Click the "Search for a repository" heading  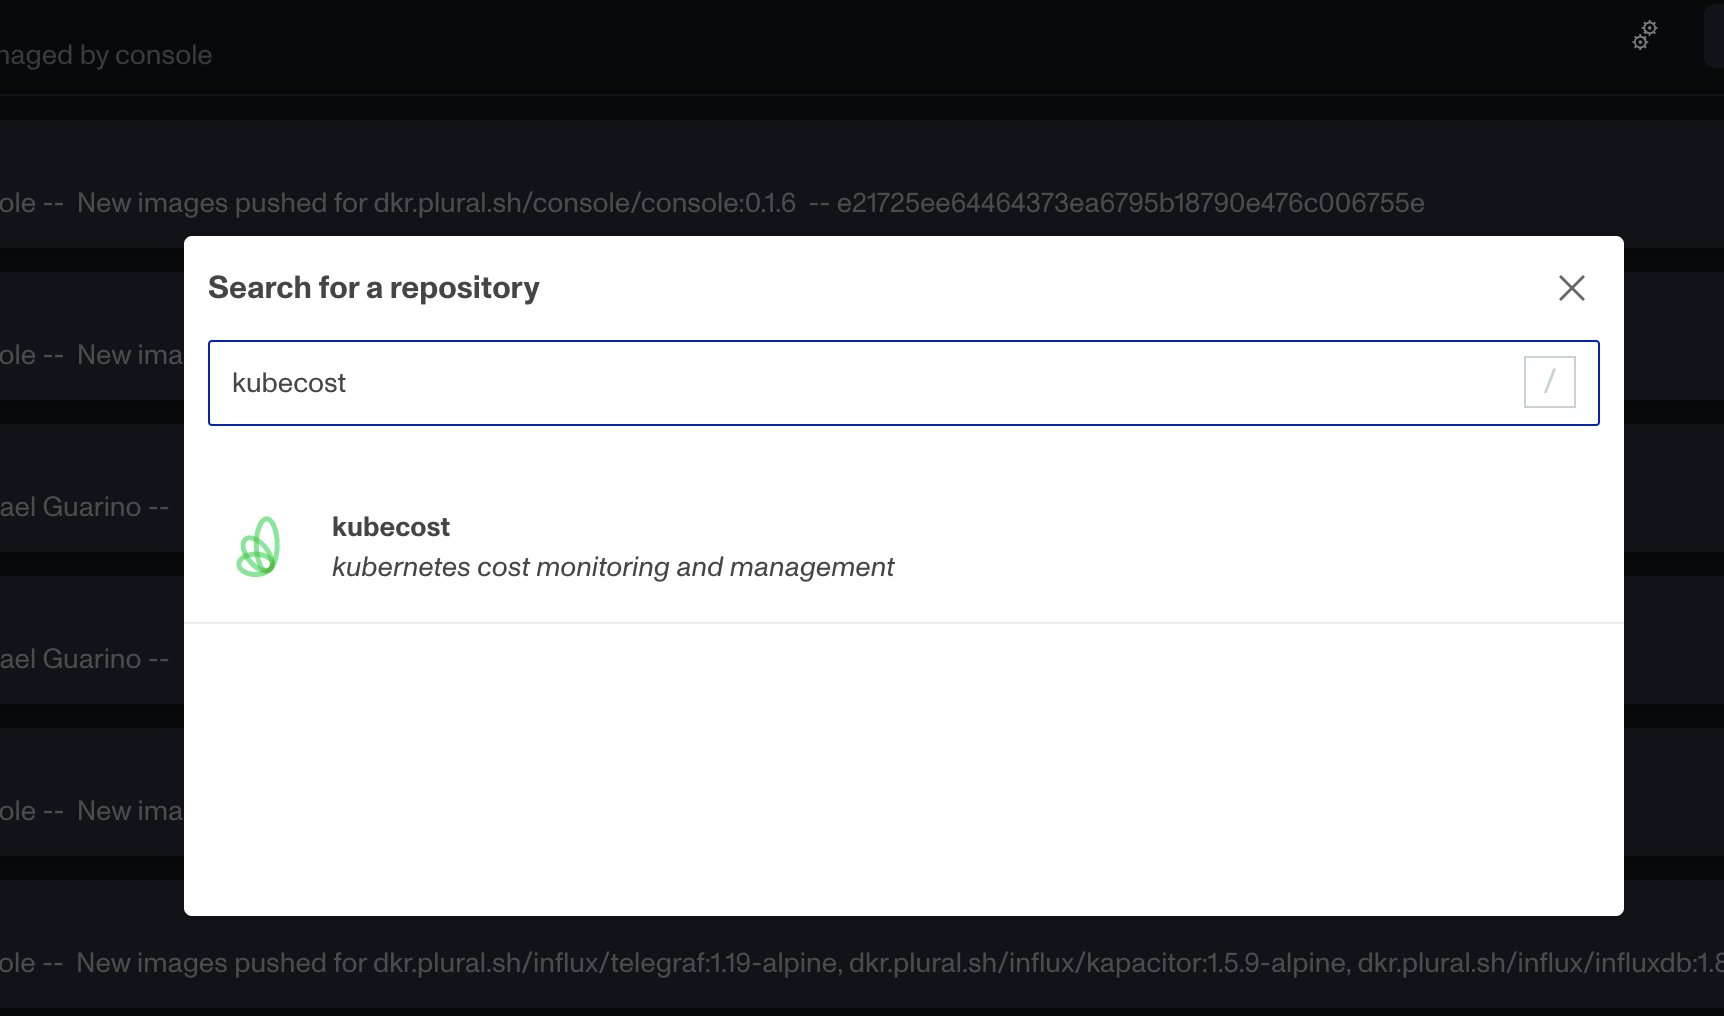coord(373,288)
